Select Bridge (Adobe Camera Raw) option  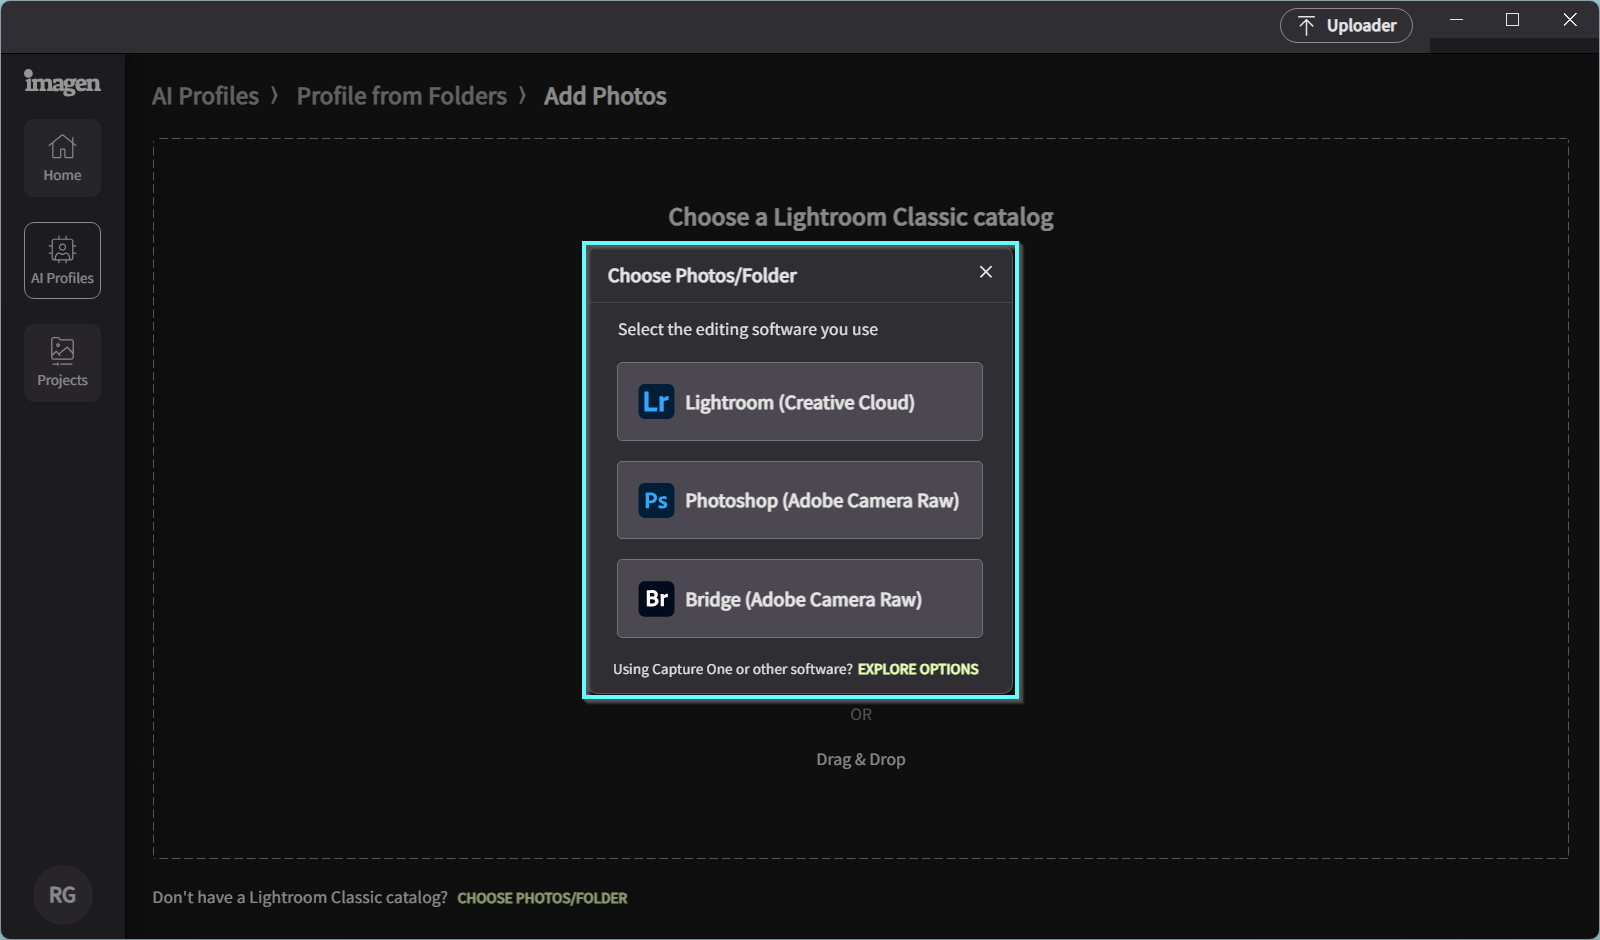tap(800, 599)
